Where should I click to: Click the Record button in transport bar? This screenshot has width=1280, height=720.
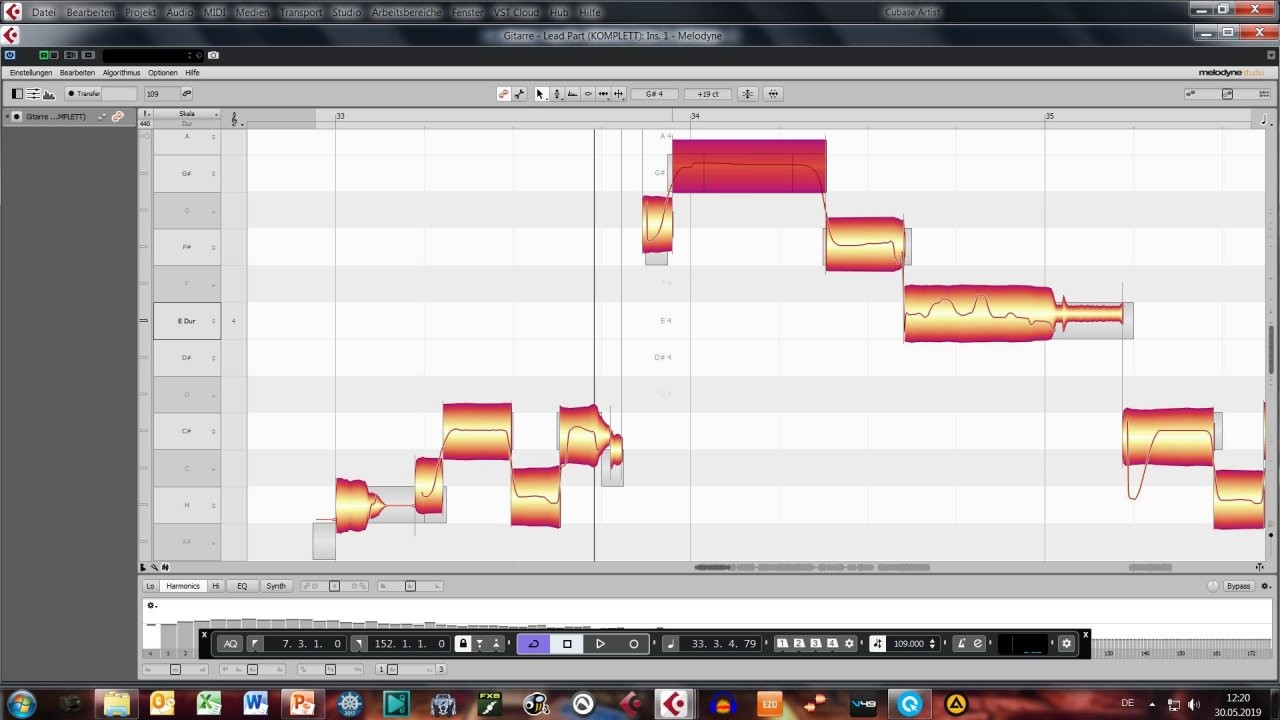pyautogui.click(x=633, y=644)
